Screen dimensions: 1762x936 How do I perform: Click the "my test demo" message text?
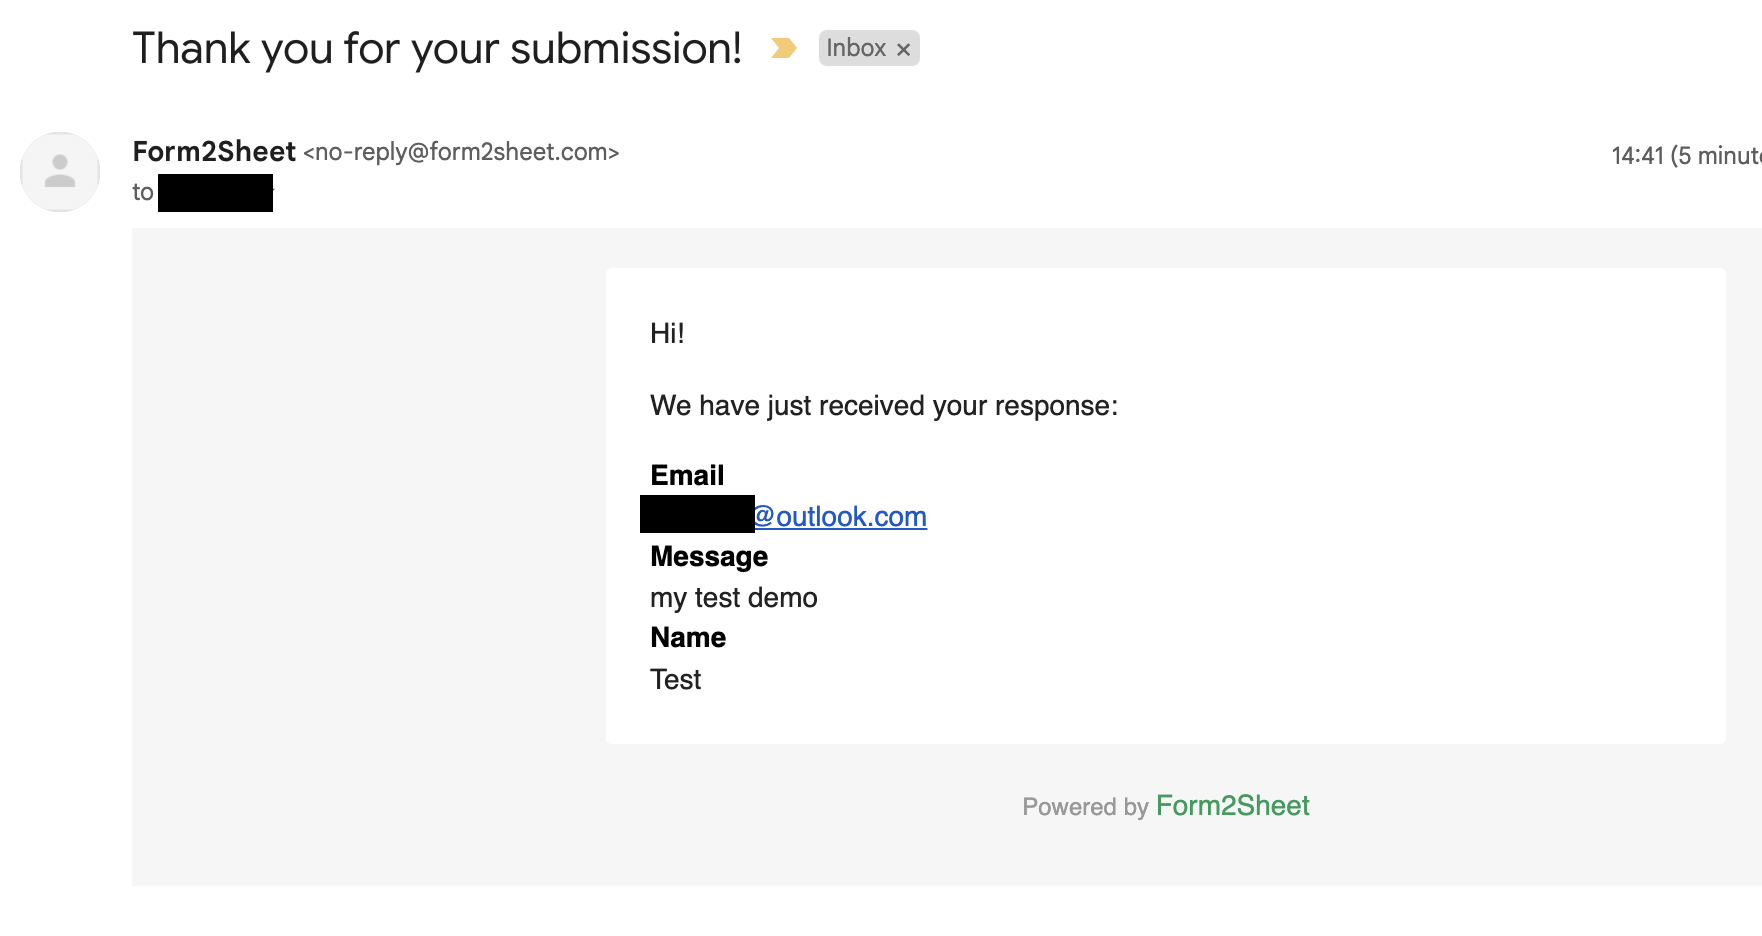(x=733, y=598)
